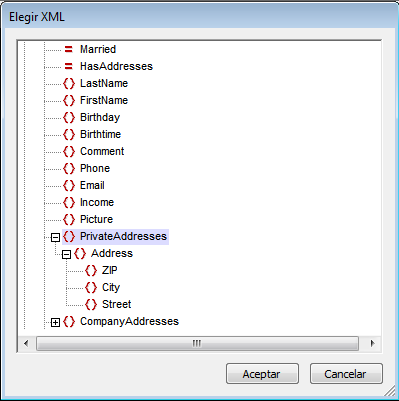The height and width of the screenshot is (401, 399).
Task: Select the Comment tree item
Action: point(102,151)
